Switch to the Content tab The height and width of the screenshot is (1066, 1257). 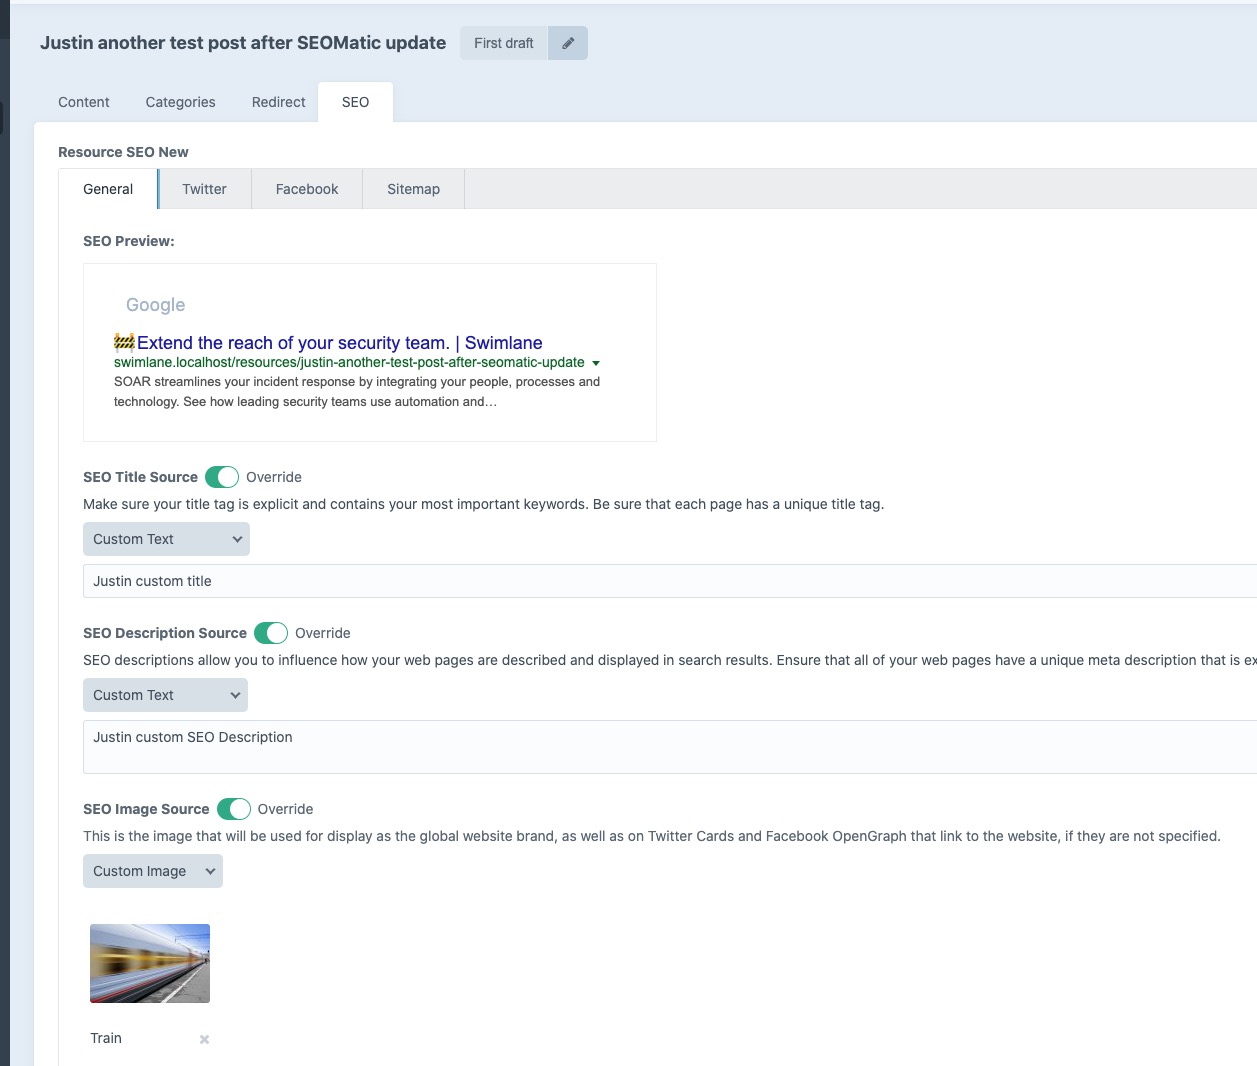pos(83,102)
